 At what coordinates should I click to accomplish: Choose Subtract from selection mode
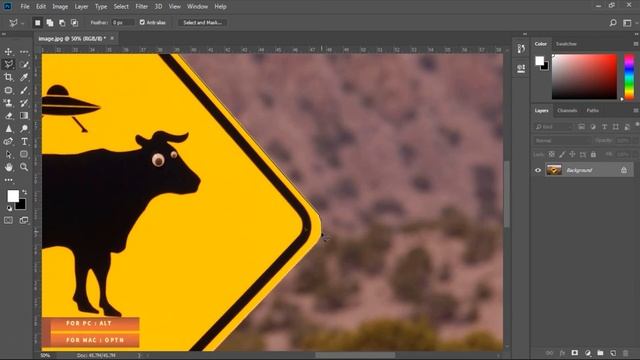62,23
